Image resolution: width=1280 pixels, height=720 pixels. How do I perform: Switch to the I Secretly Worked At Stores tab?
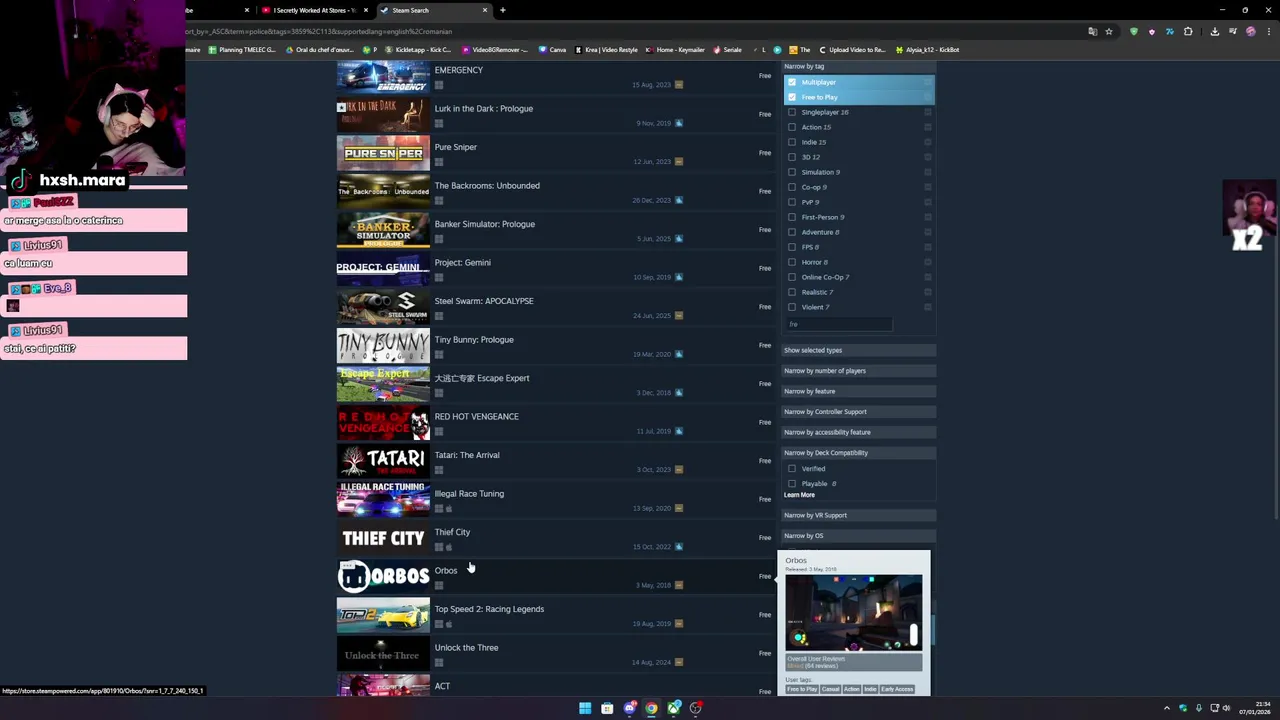(314, 10)
